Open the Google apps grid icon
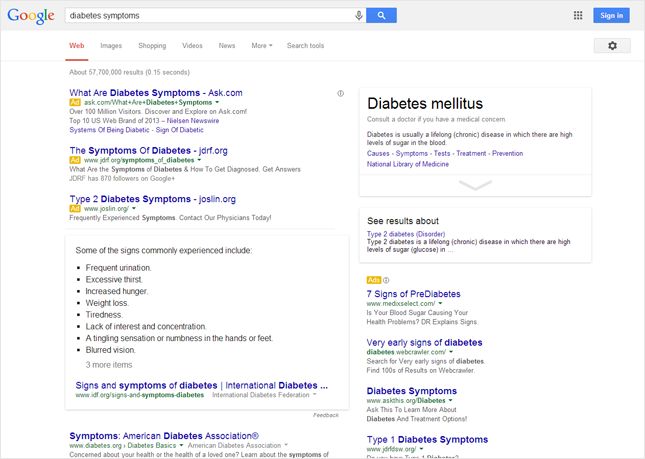Screen dimensions: 645x459 (577, 16)
